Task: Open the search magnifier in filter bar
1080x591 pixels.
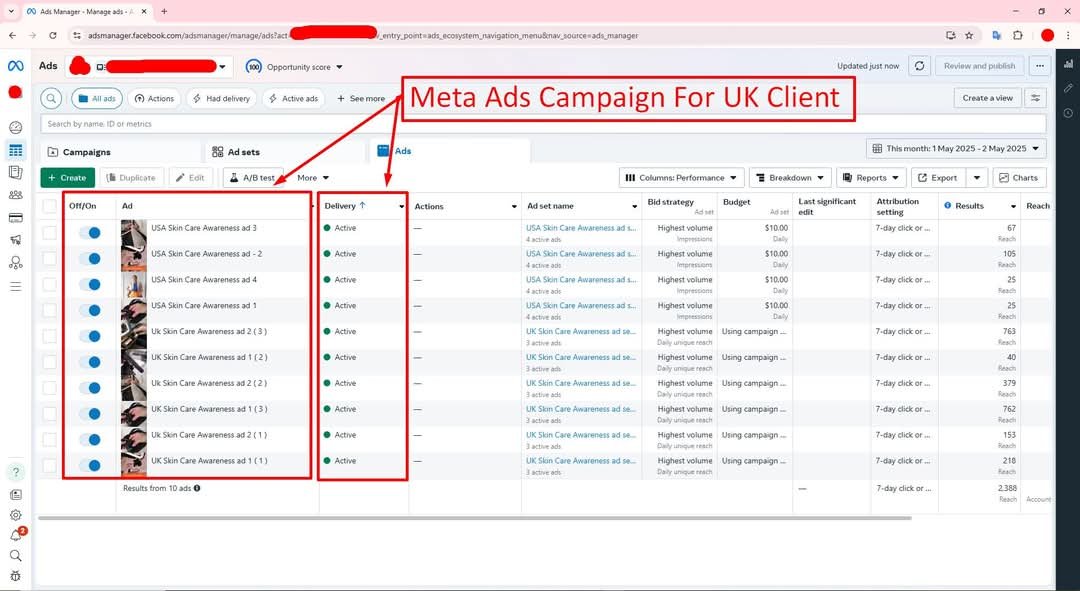Action: click(x=51, y=98)
